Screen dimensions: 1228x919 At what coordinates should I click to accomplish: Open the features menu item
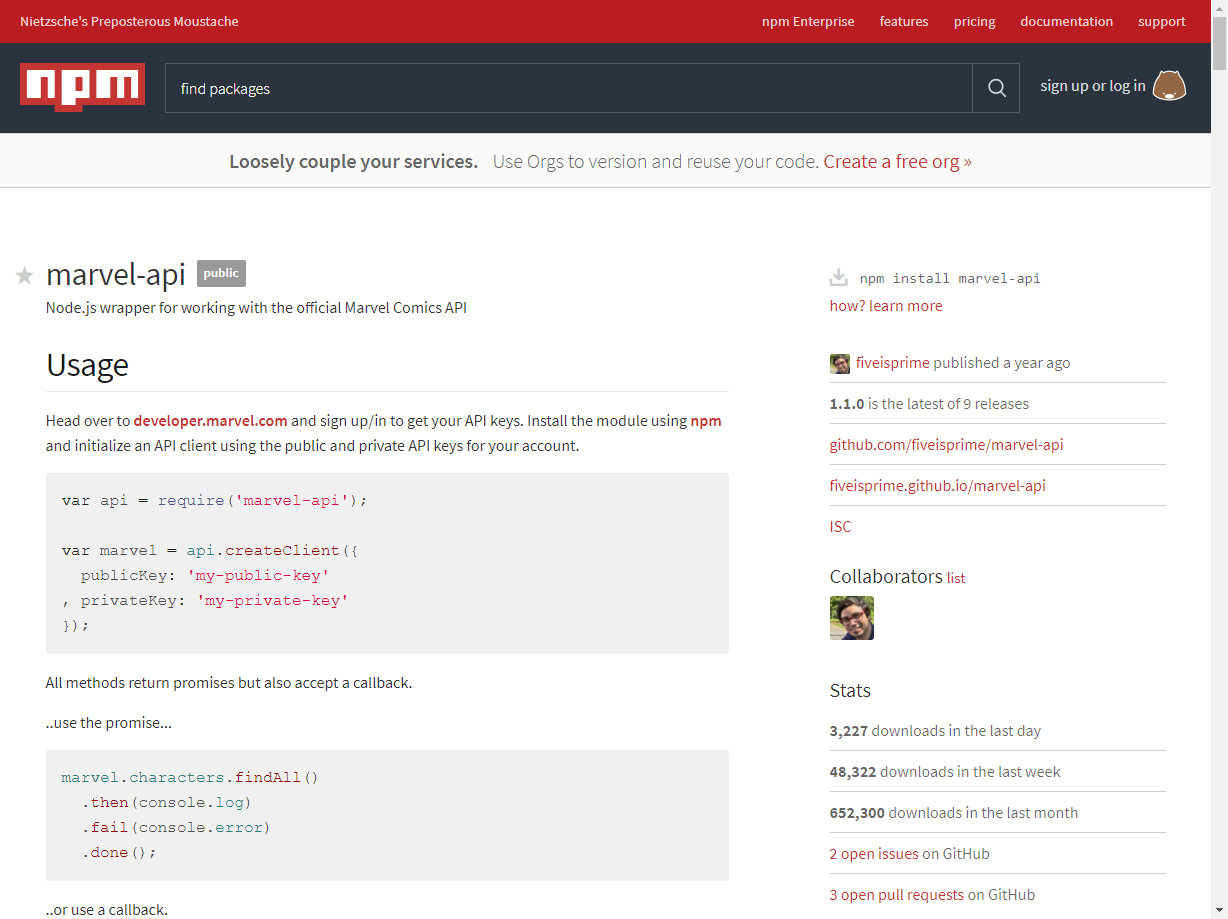[904, 21]
